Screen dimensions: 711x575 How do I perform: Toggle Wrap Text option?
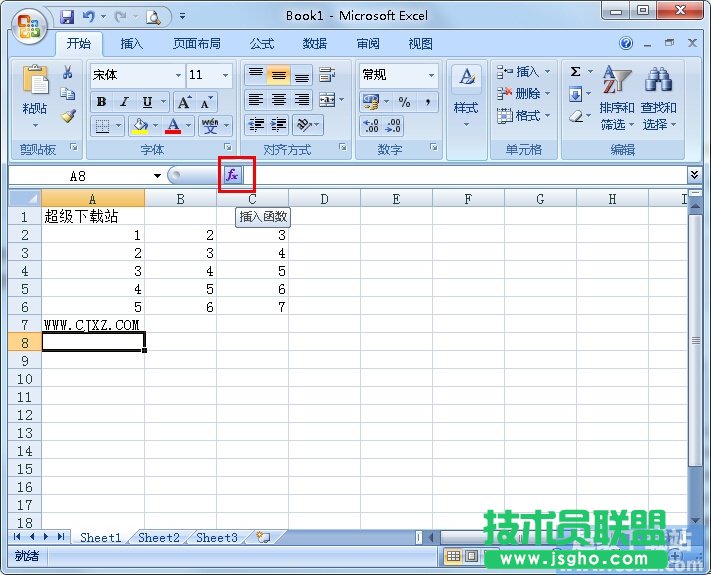click(327, 74)
